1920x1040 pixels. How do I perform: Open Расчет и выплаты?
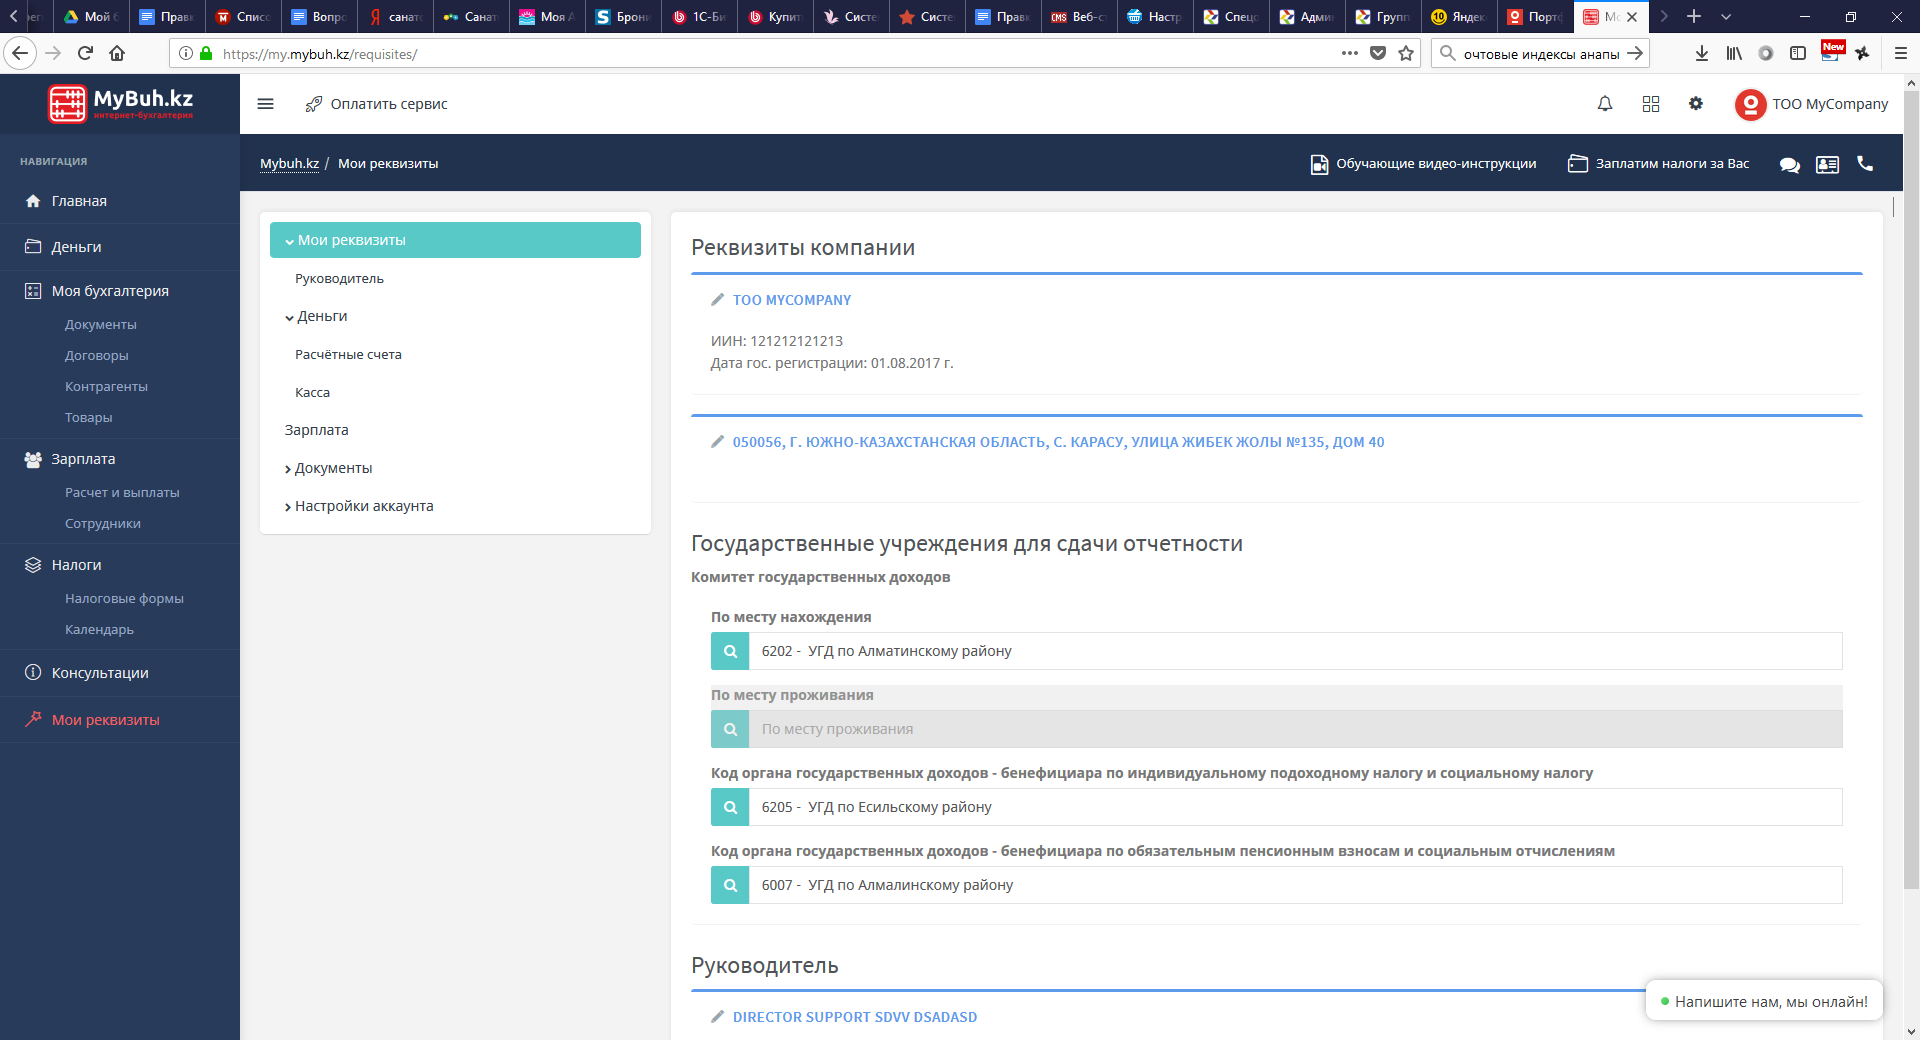coord(122,493)
